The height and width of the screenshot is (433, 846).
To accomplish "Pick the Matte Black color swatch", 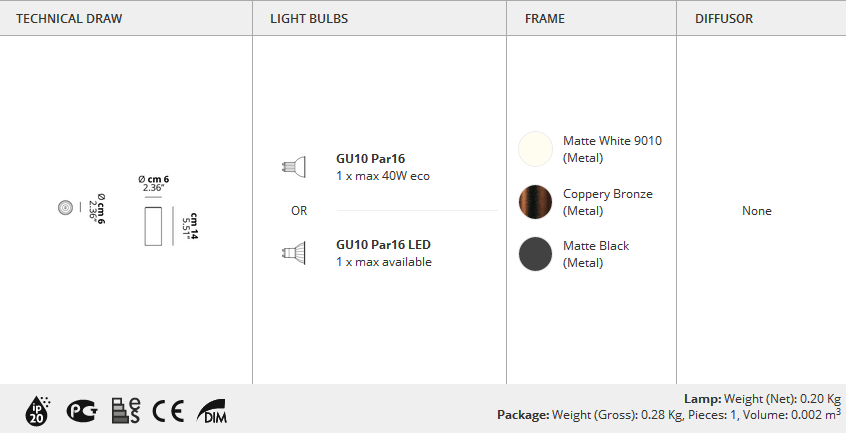I will tap(535, 254).
